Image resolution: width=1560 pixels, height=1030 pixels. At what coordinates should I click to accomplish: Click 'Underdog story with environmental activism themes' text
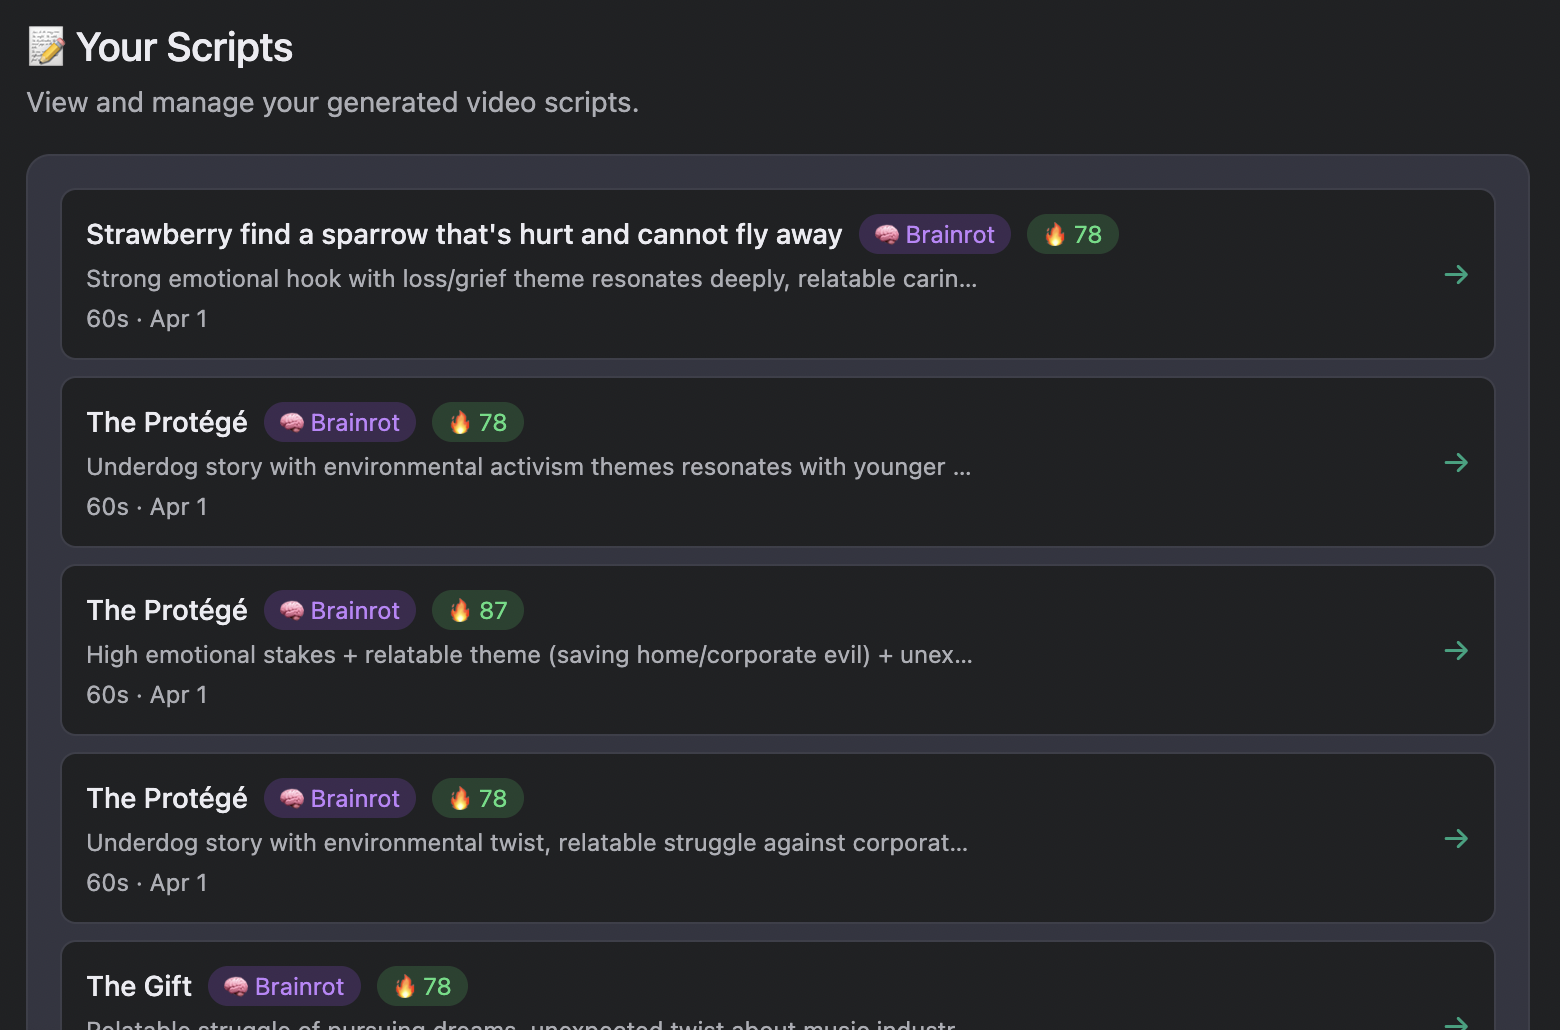coord(528,467)
